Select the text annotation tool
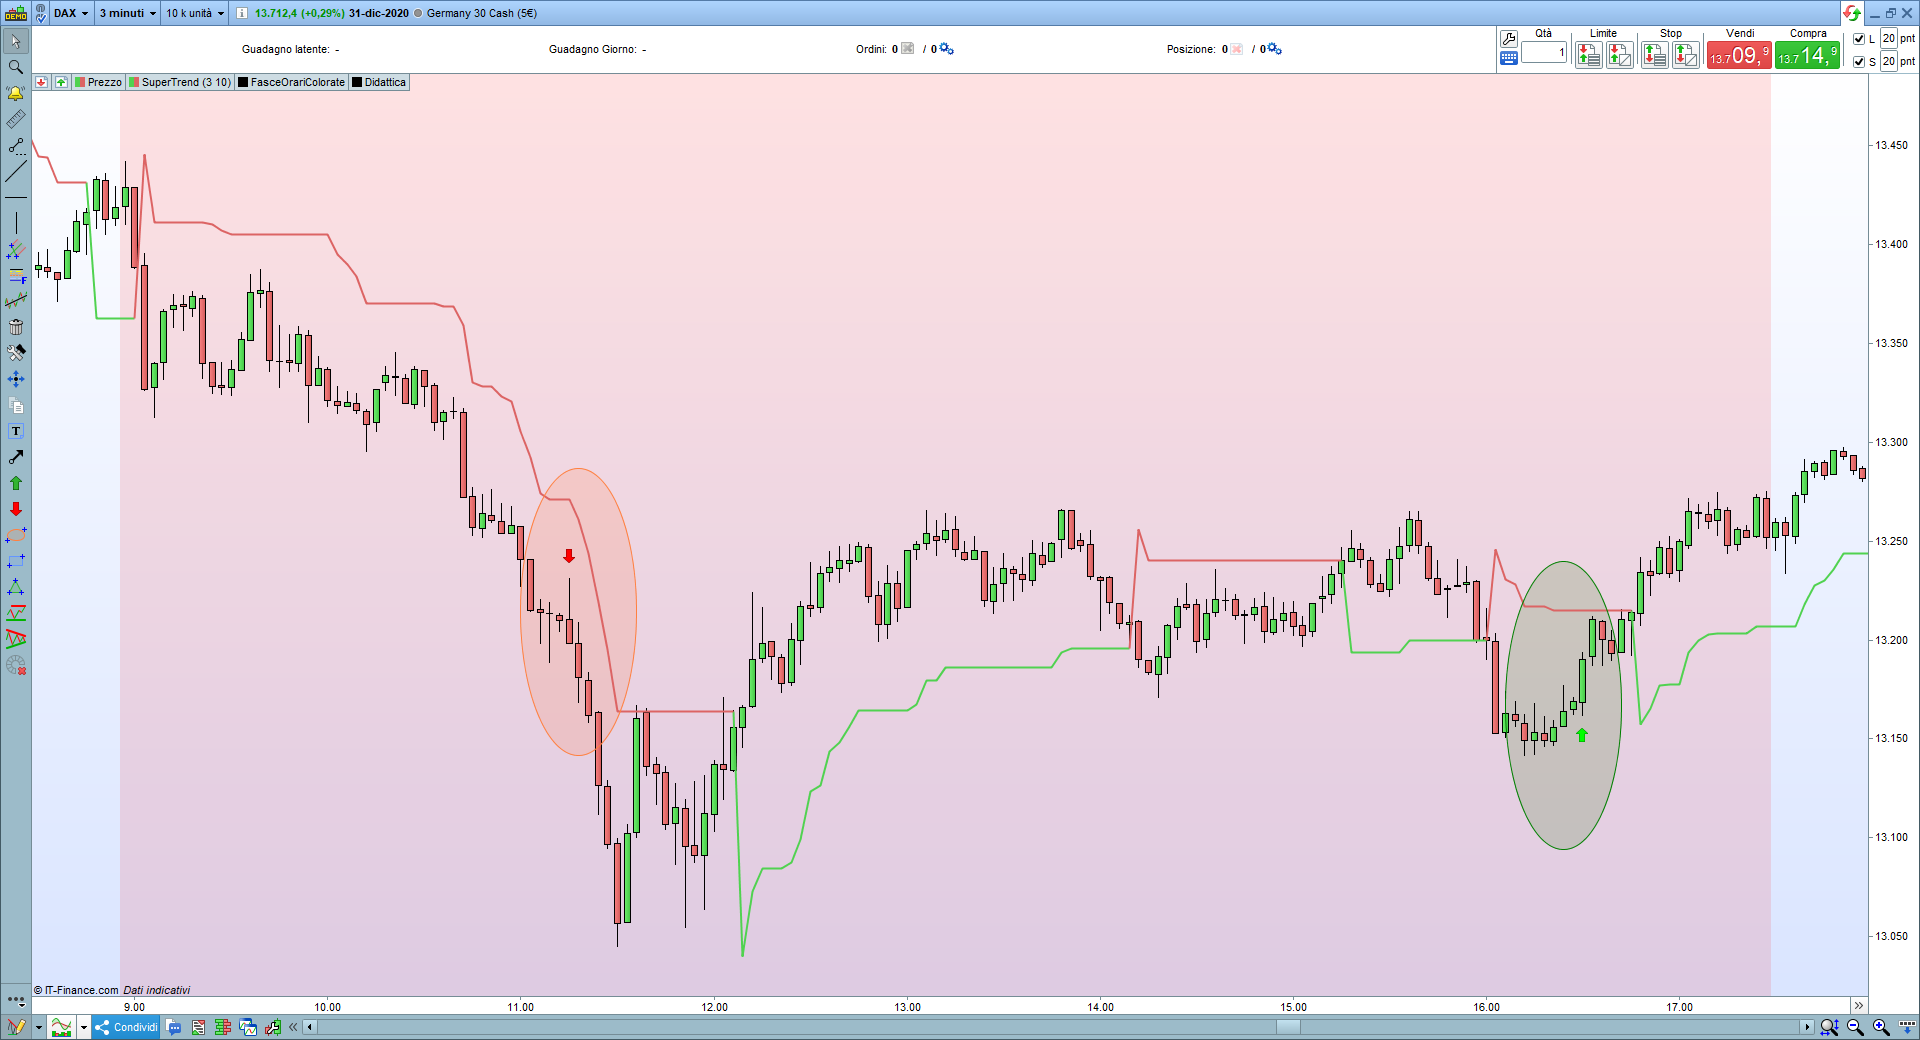This screenshot has height=1040, width=1920. pos(16,431)
